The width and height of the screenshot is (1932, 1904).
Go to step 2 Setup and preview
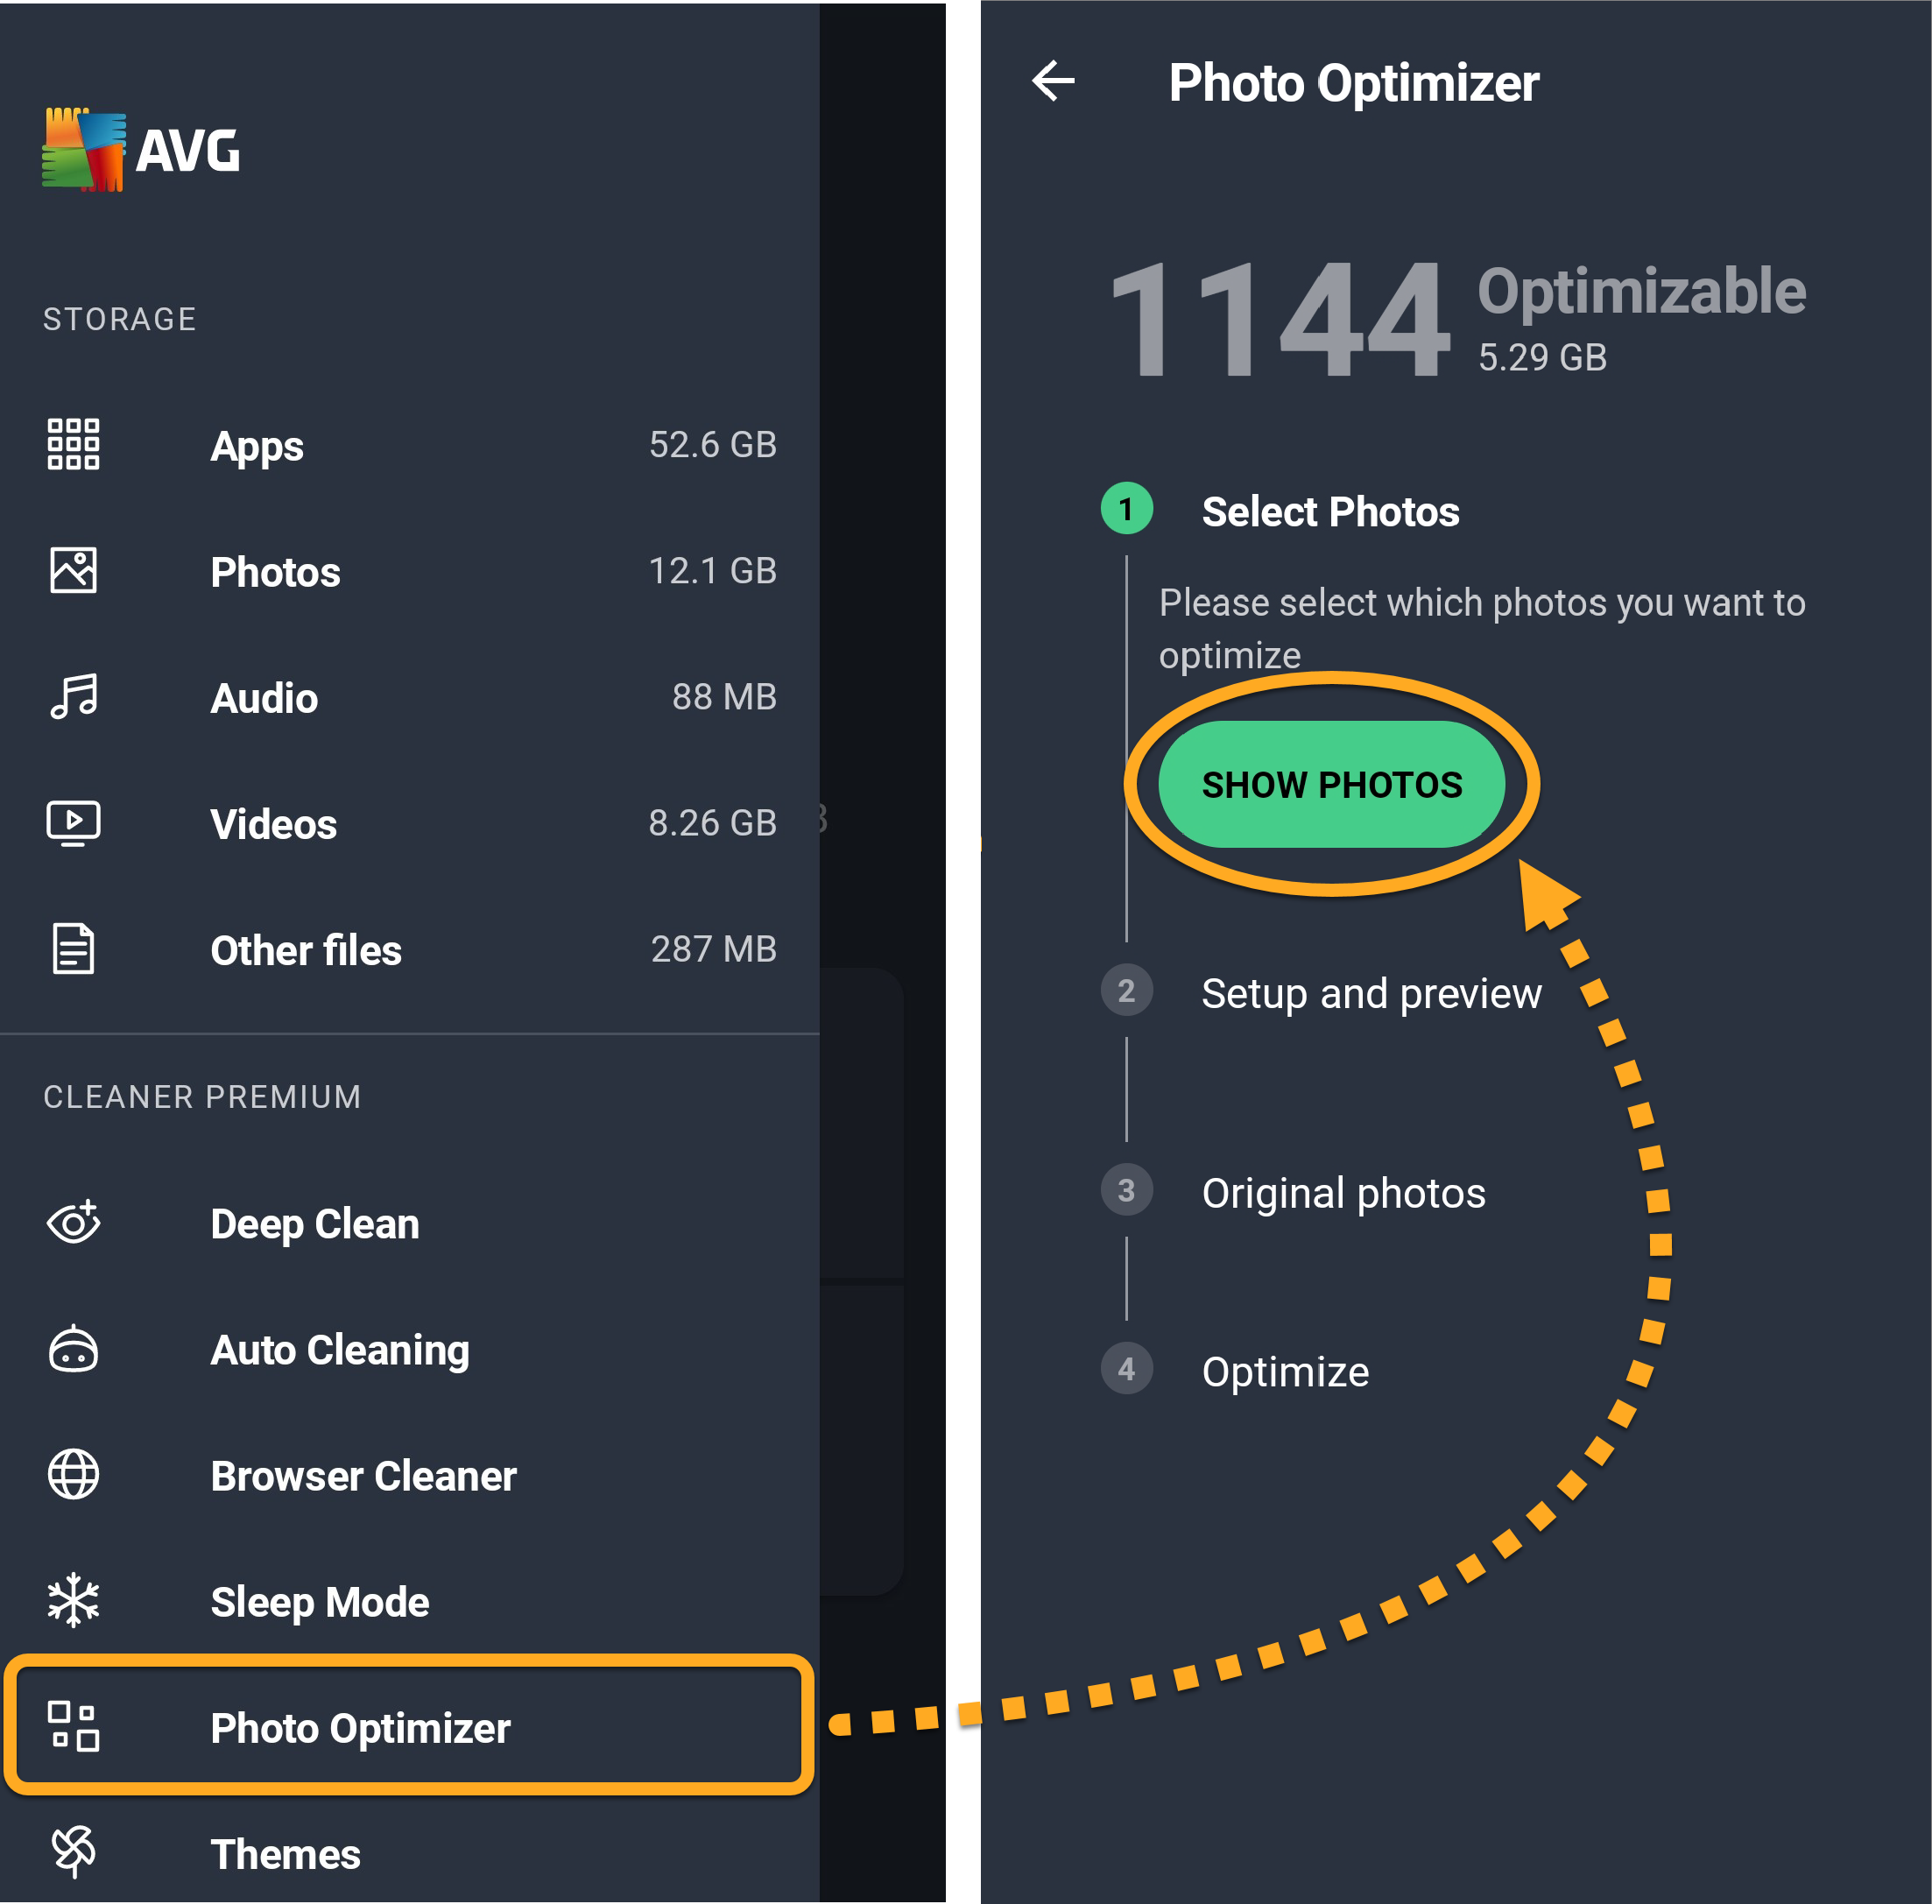pyautogui.click(x=1370, y=993)
